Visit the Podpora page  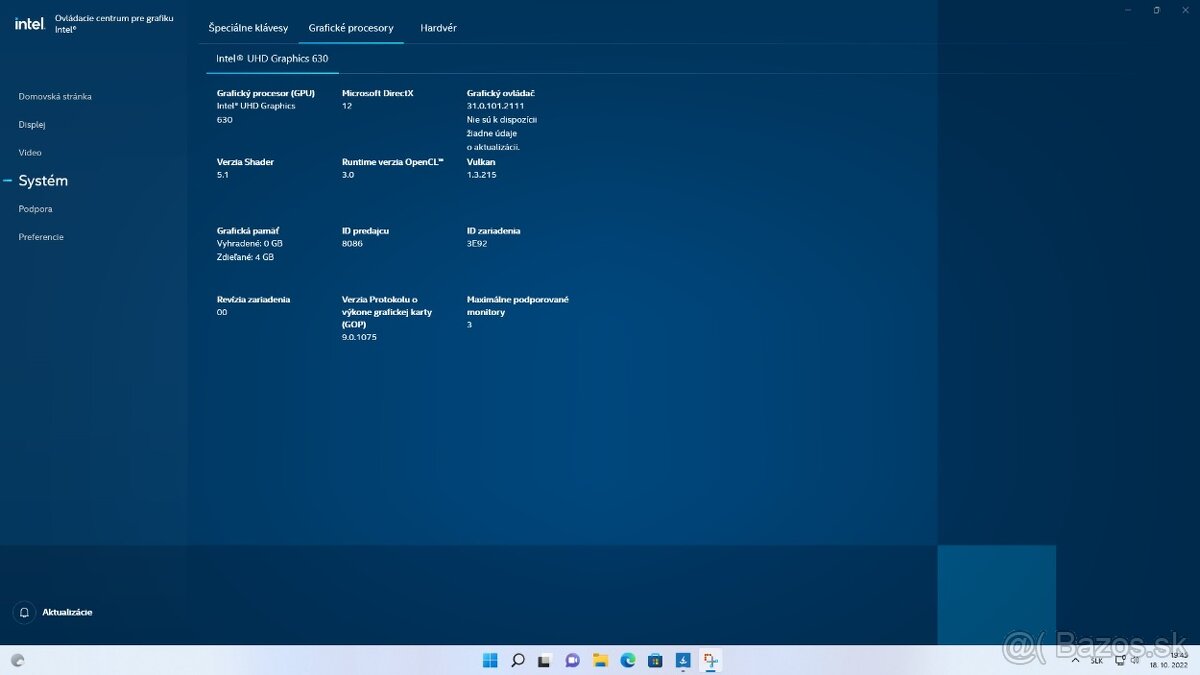pos(35,208)
